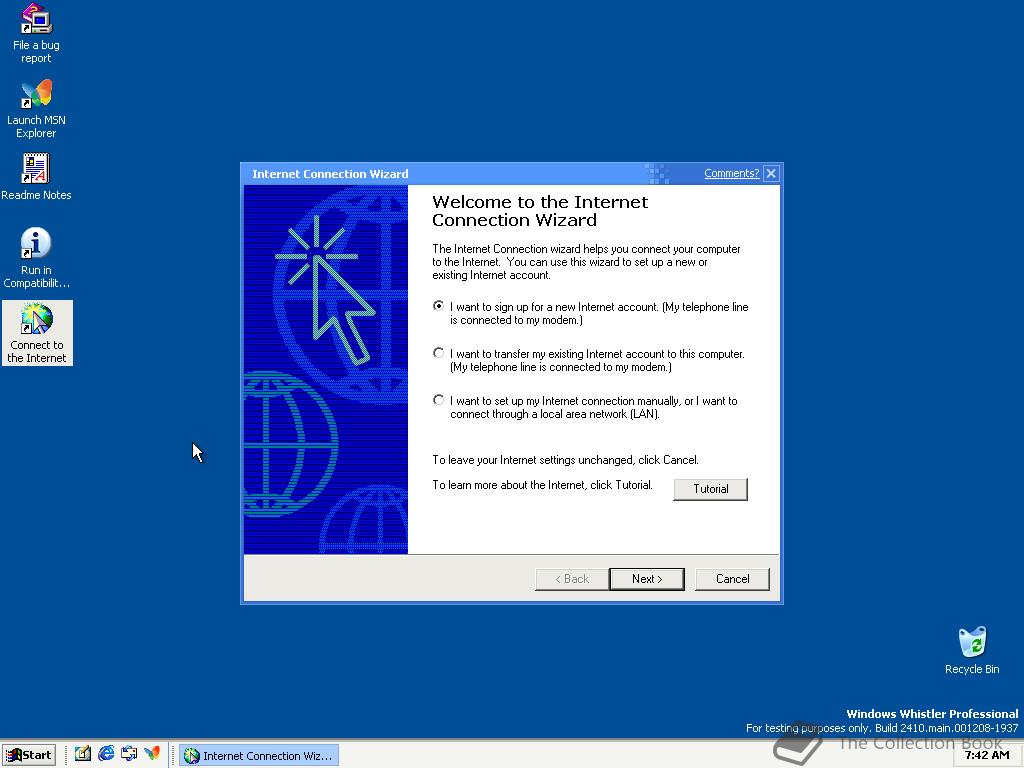Select the Launch MSN Explorer desktop icon
Viewport: 1024px width, 768px height.
click(37, 108)
